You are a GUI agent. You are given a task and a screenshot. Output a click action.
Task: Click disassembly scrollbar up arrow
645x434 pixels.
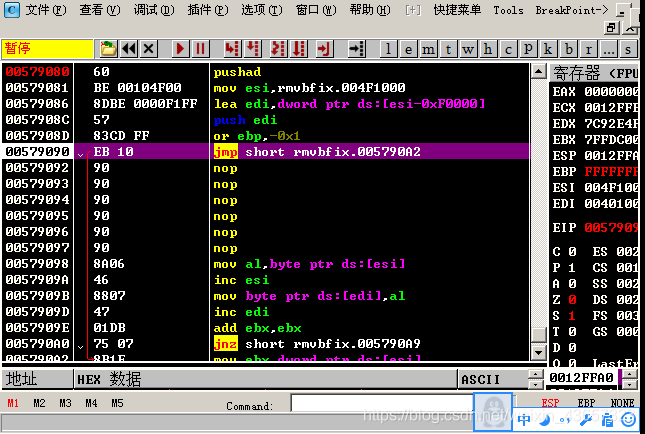(x=538, y=72)
